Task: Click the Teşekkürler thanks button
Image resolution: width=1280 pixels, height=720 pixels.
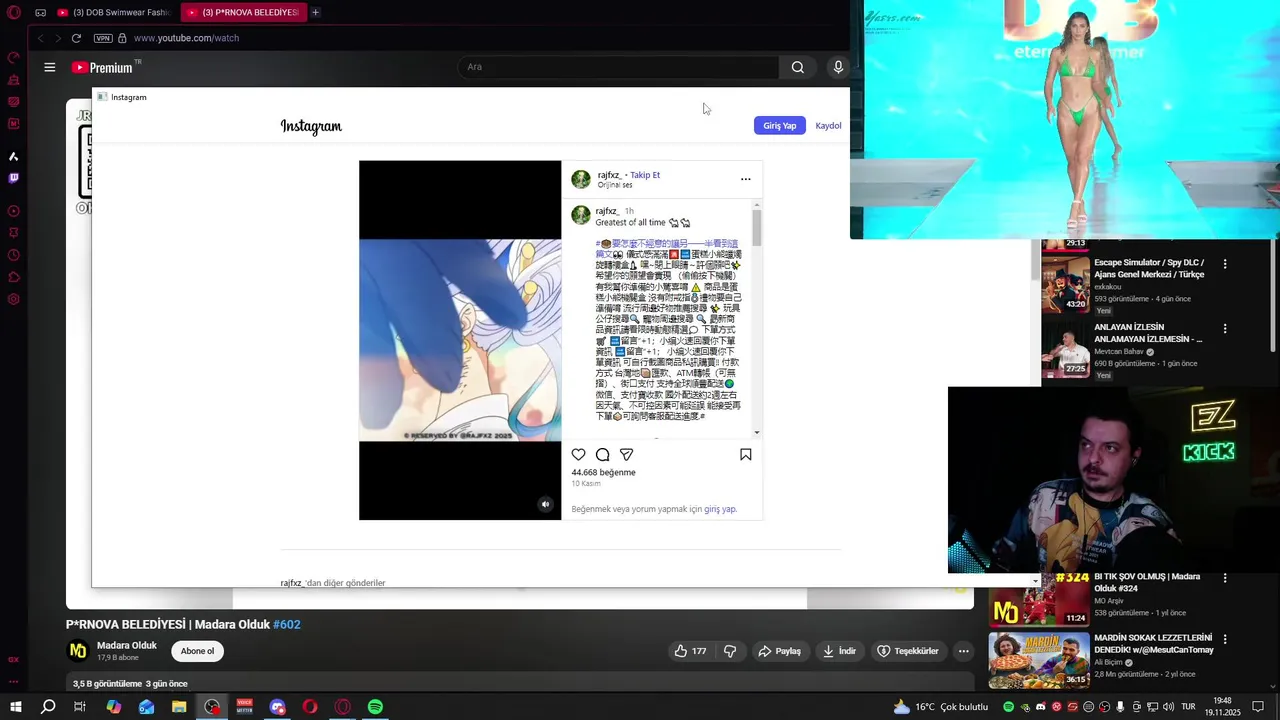Action: tap(908, 651)
